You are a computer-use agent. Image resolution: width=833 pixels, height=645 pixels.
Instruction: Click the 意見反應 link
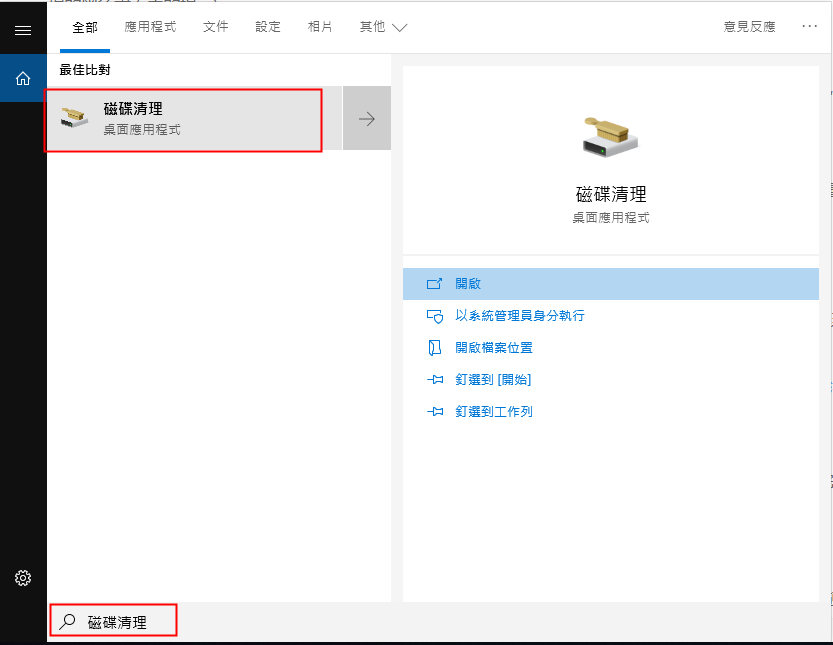click(749, 27)
